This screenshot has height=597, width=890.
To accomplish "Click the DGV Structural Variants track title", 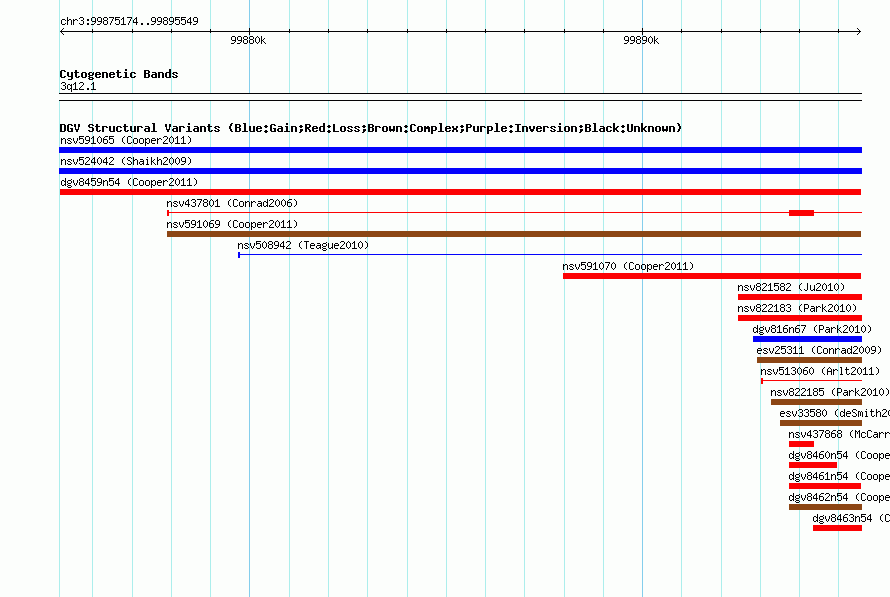I will tap(370, 128).
